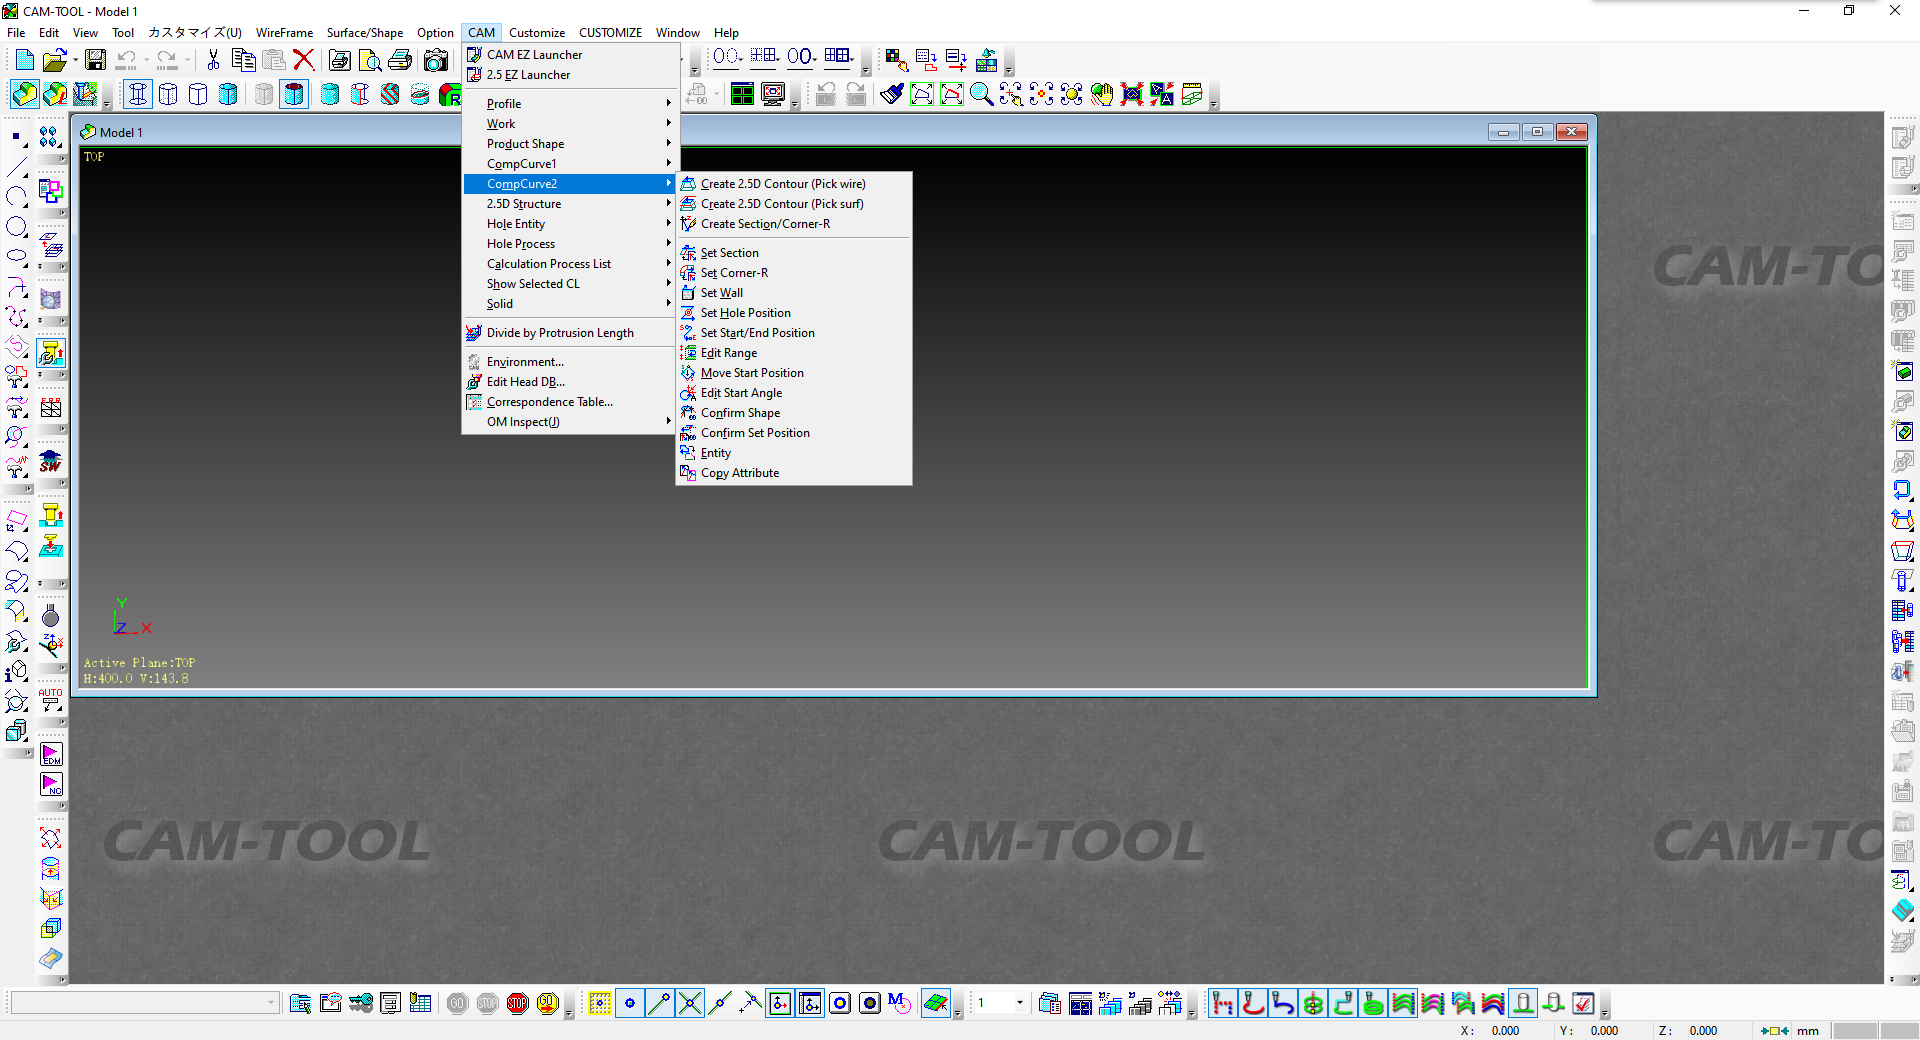Open Correspondence Table...

point(571,402)
